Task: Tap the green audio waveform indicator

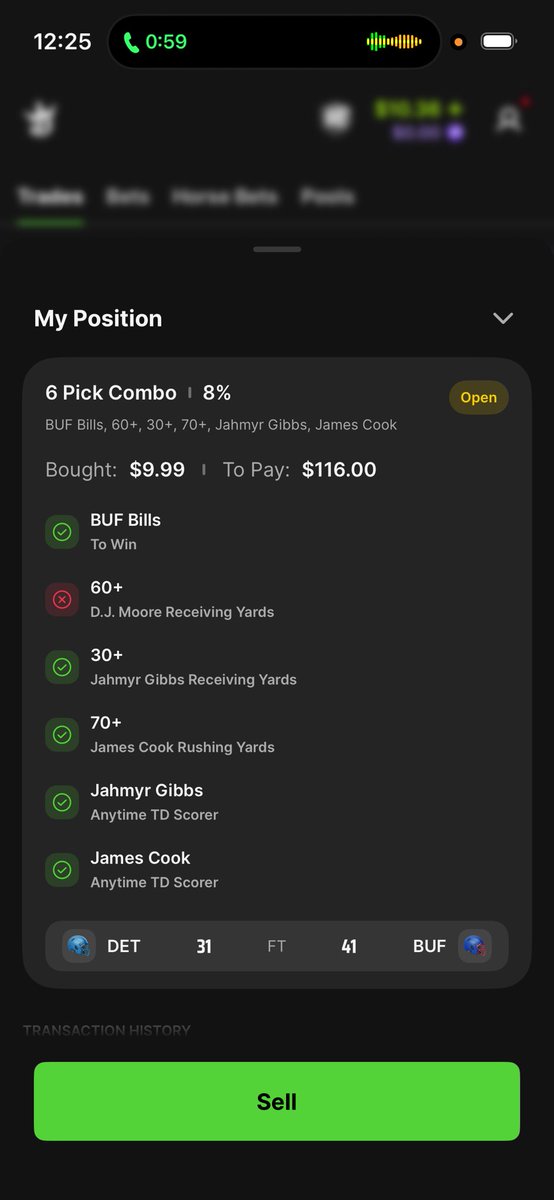Action: 394,42
